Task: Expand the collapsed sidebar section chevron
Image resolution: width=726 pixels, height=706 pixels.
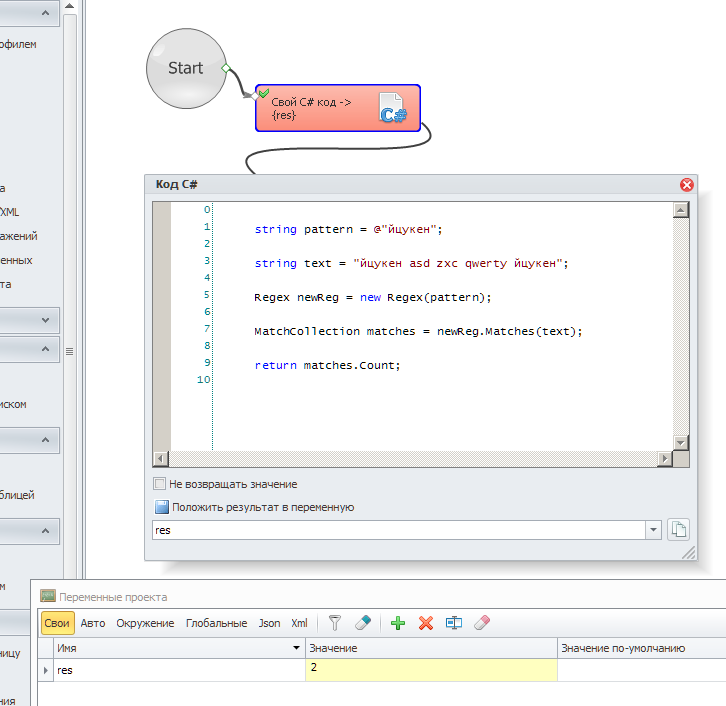Action: click(45, 320)
